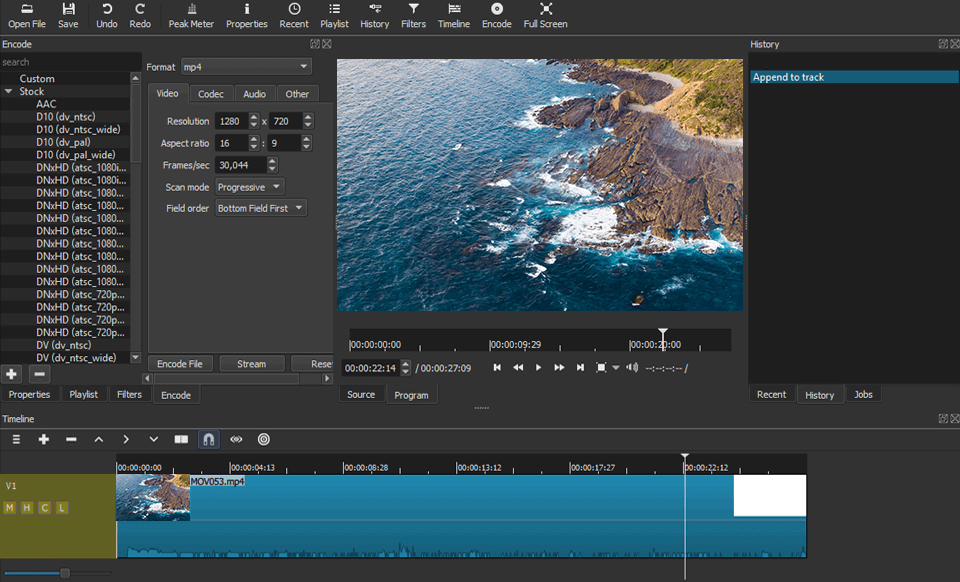Screen dimensions: 960x582
Task: Click the encode preset search field
Action: point(65,61)
